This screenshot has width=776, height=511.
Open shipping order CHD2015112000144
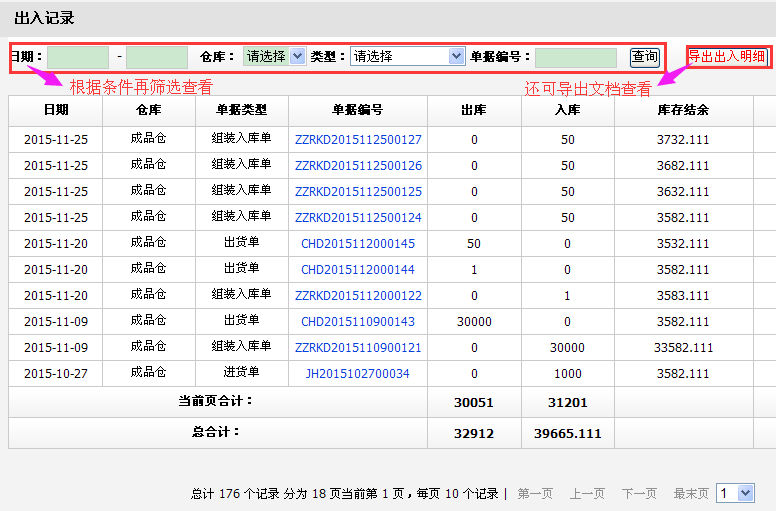[x=358, y=270]
